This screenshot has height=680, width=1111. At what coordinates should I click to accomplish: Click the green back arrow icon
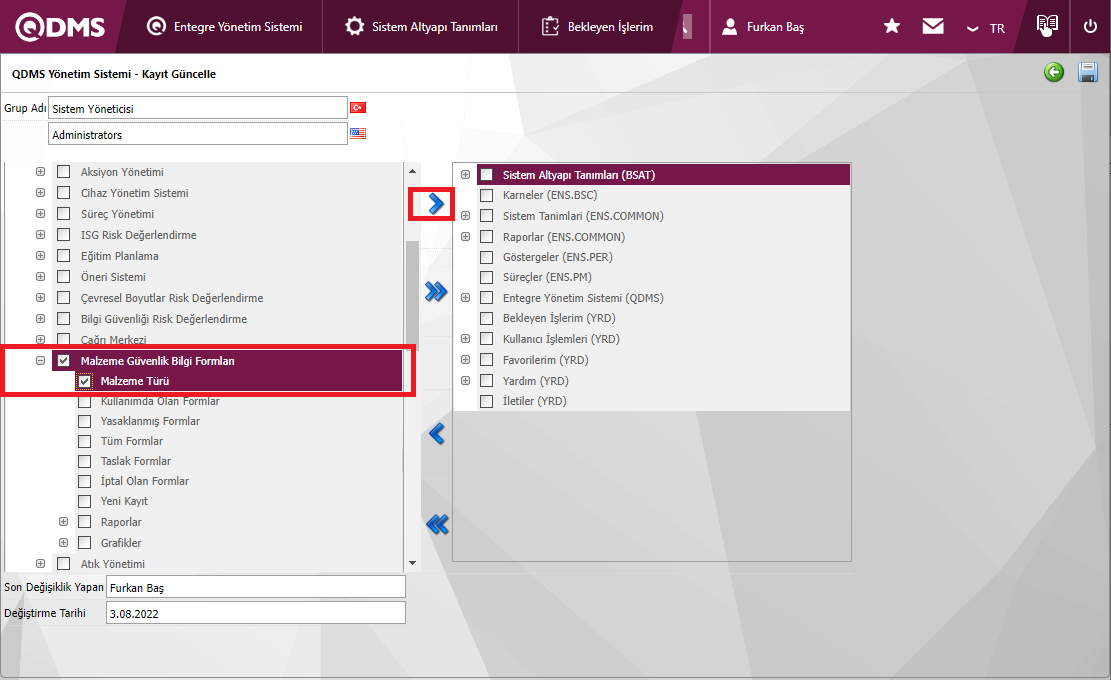(x=1054, y=72)
